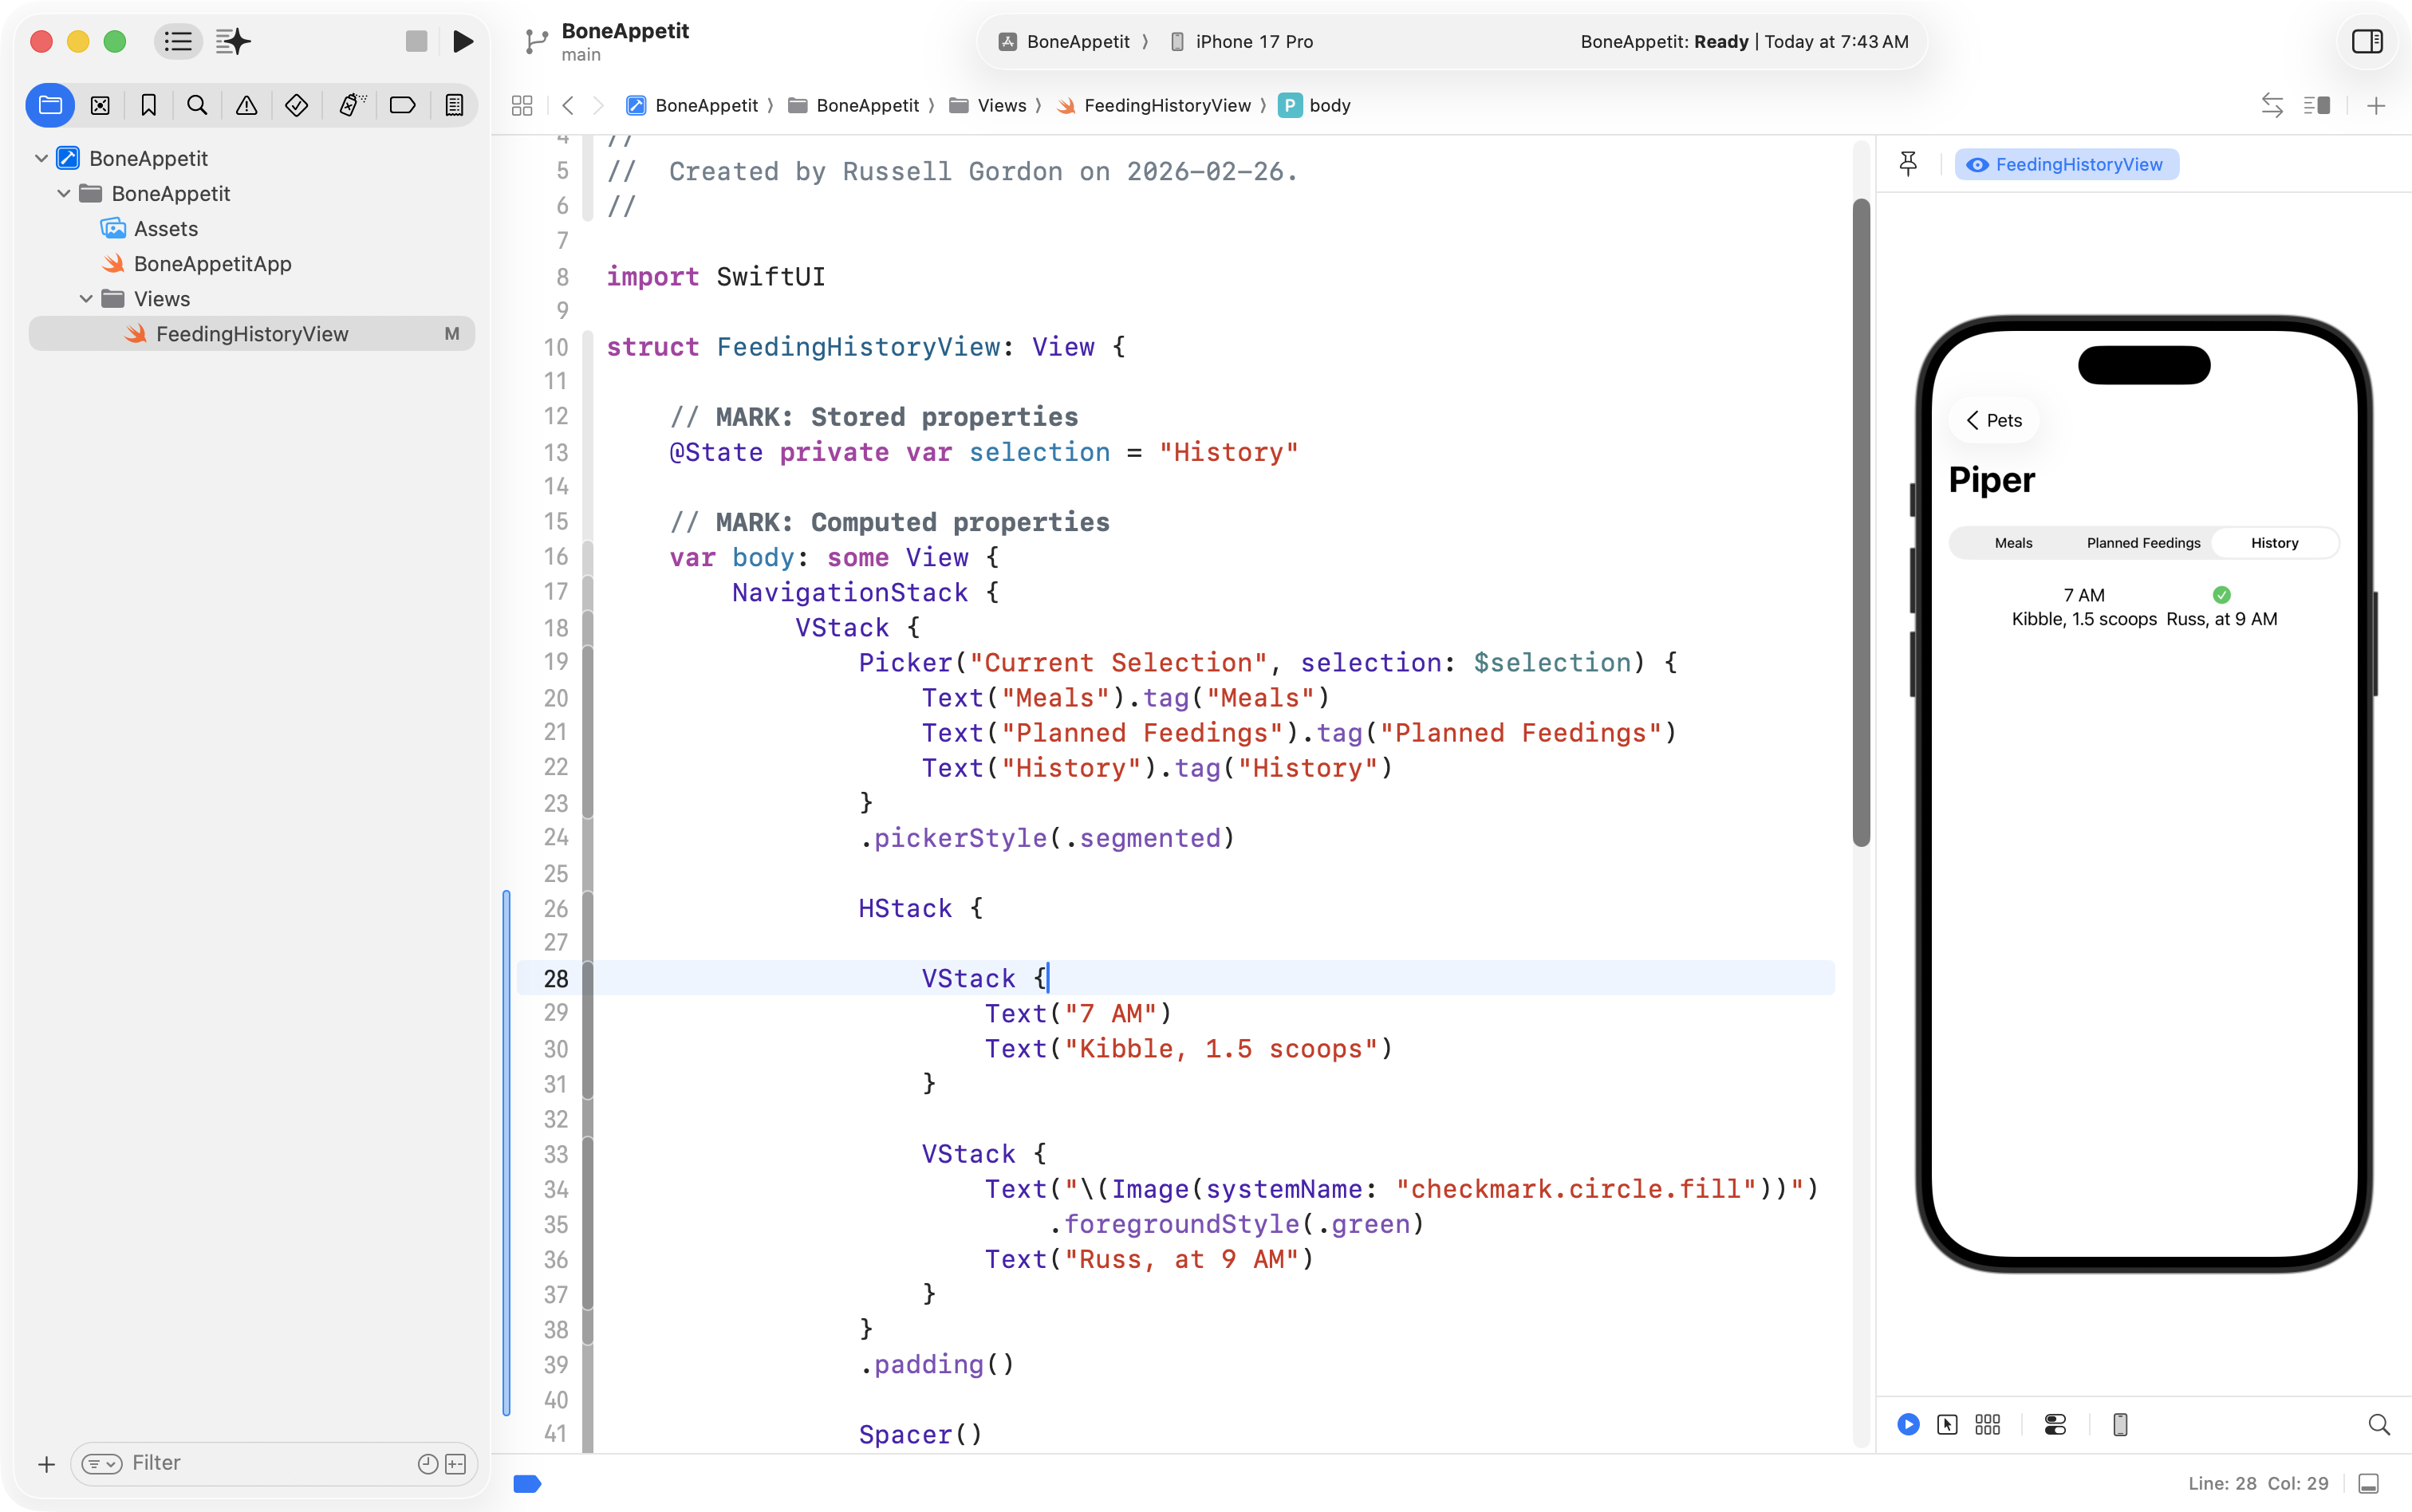Select the Planned Feedings segment

click(2143, 543)
